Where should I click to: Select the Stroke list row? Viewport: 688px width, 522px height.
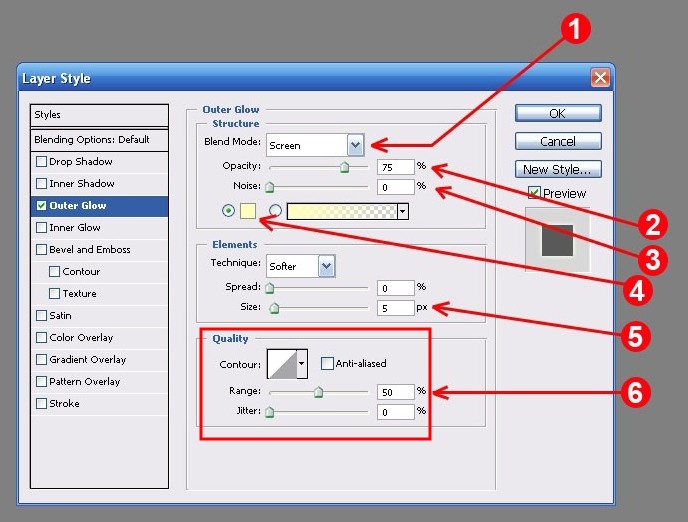pos(99,404)
